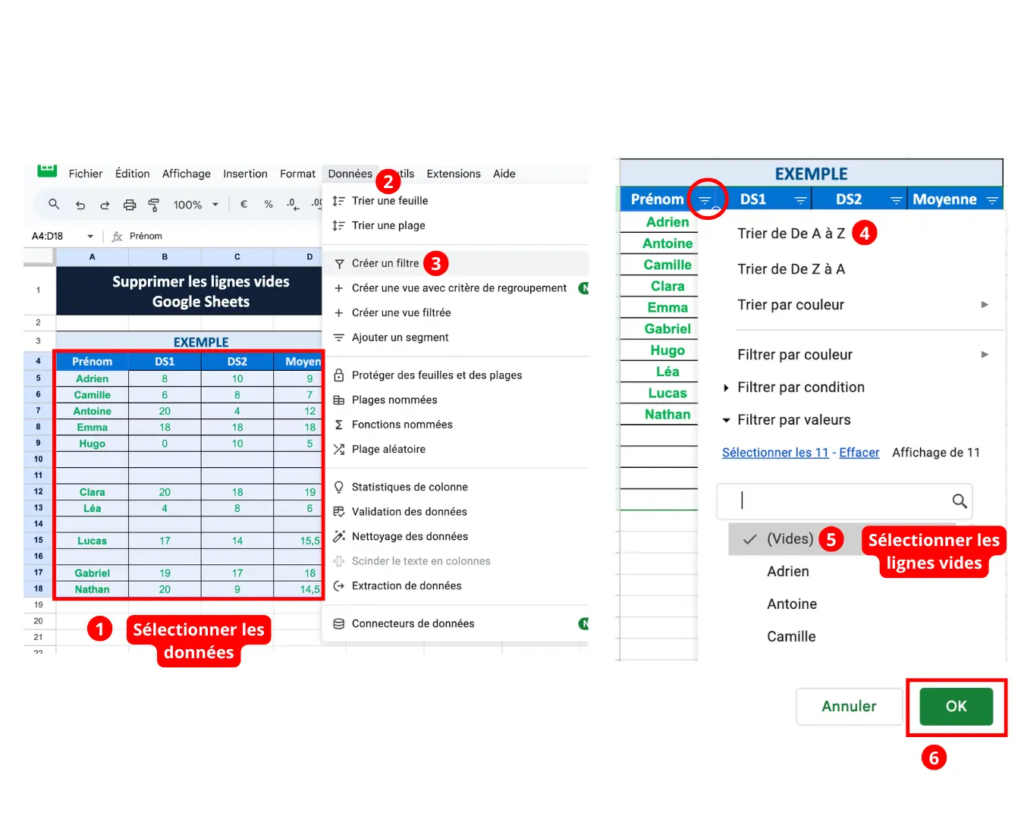Select row 10 header
Viewport: 1024px width, 819px height.
[39, 460]
